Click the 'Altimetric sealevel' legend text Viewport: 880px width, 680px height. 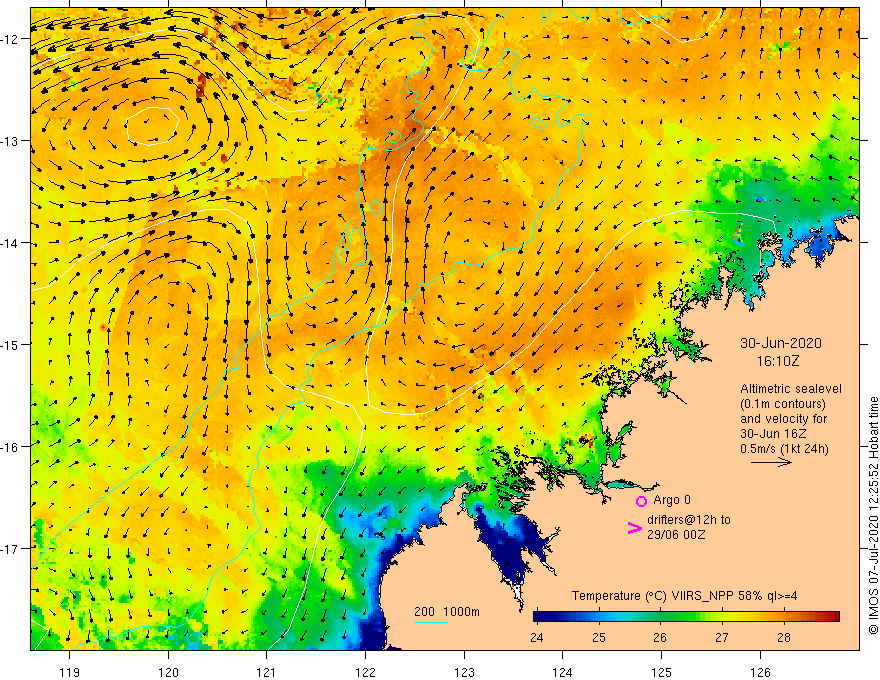791,389
